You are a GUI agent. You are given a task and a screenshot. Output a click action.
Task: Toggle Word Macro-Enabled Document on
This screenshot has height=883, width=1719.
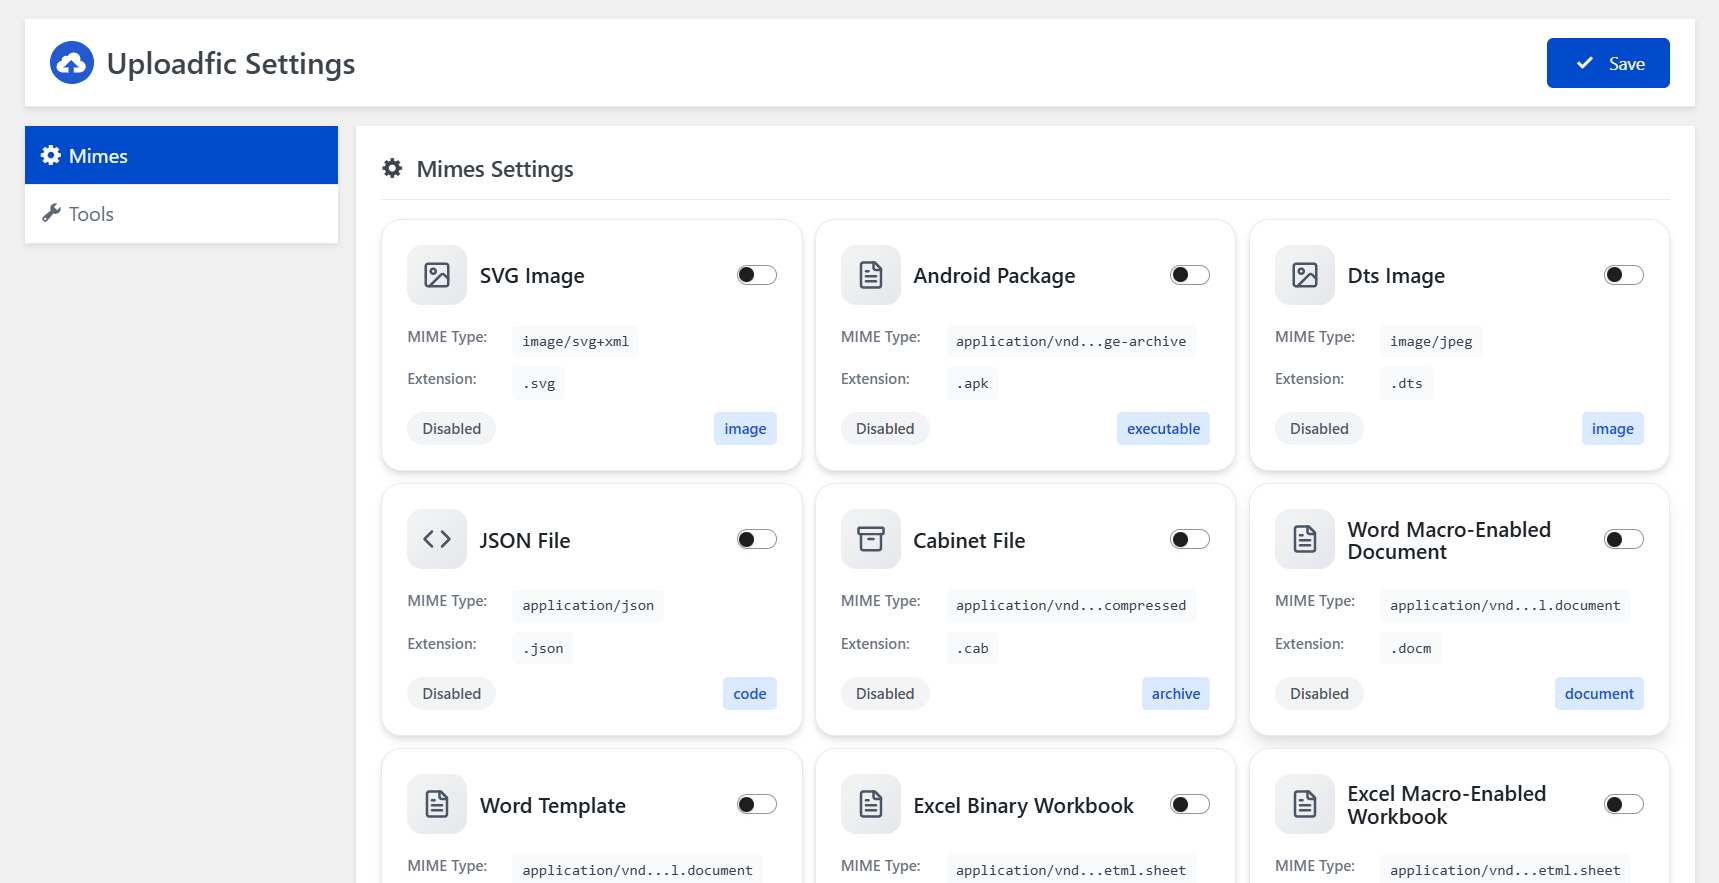1624,539
